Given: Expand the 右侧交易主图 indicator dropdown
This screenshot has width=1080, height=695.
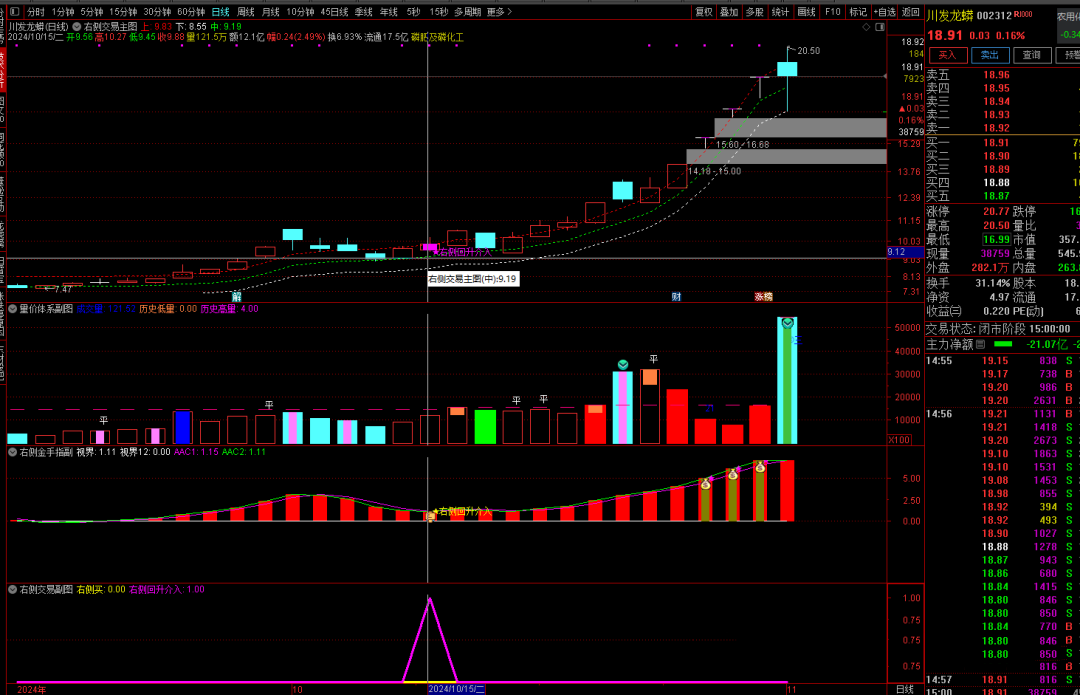Looking at the screenshot, I should (77, 26).
